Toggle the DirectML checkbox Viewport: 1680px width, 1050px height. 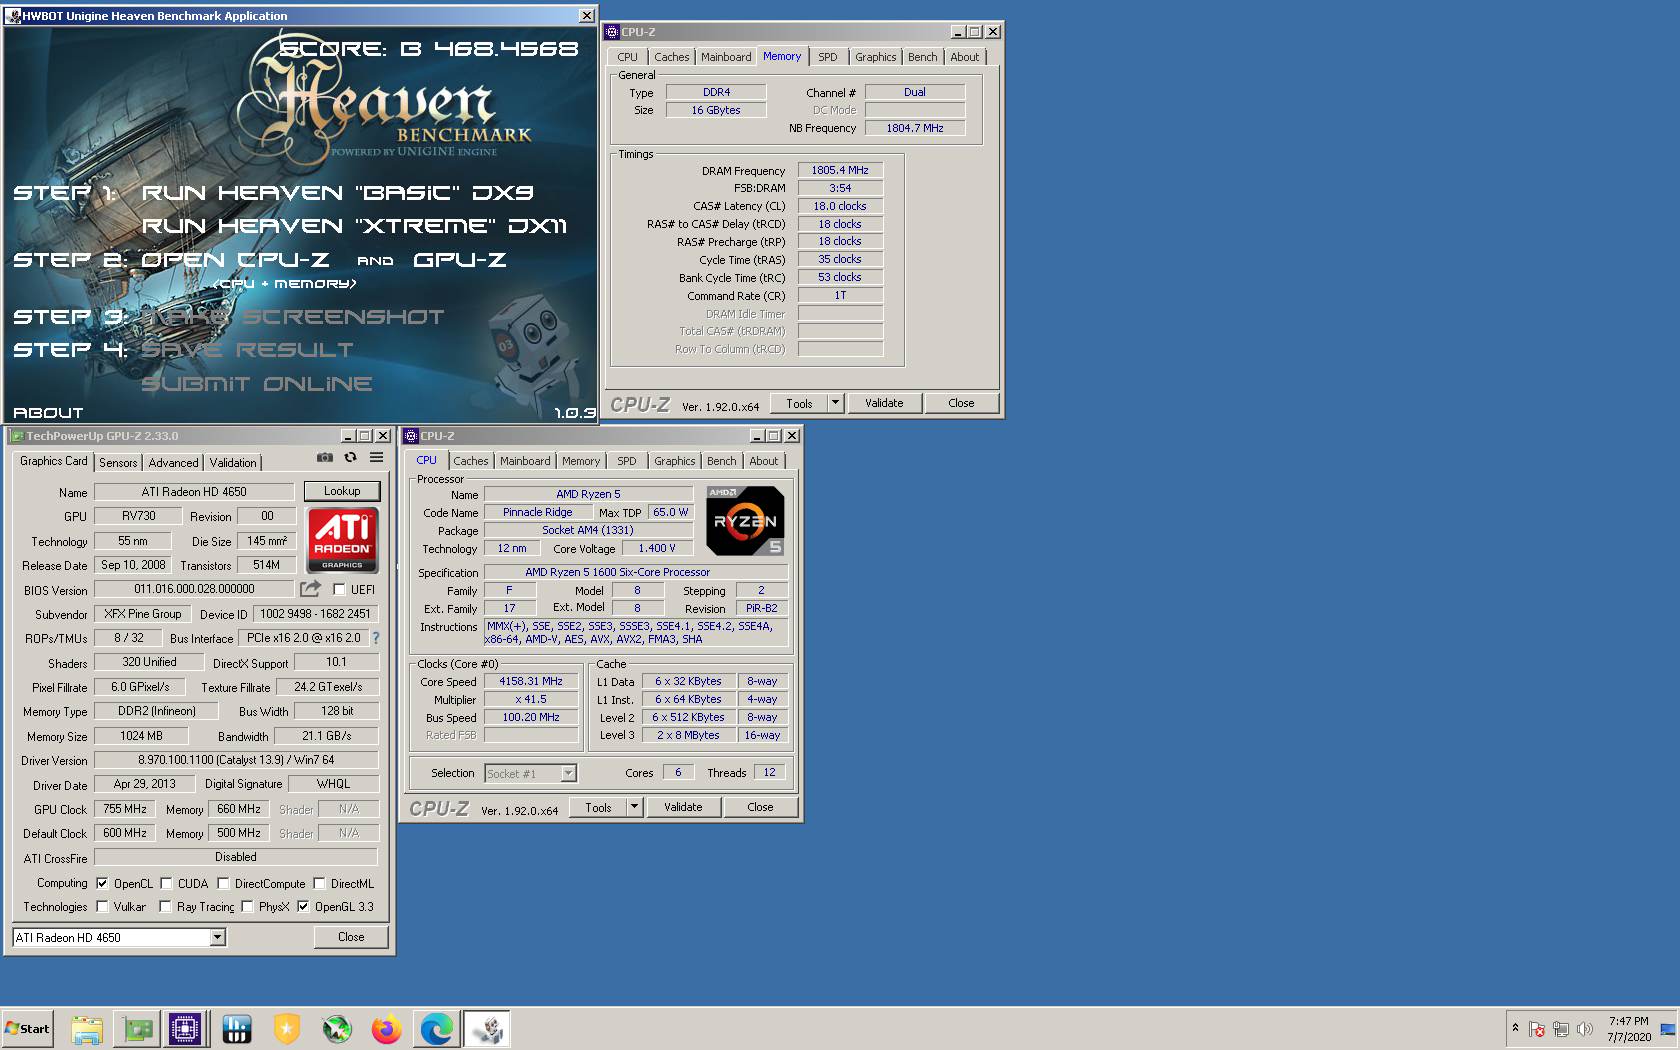tap(319, 884)
